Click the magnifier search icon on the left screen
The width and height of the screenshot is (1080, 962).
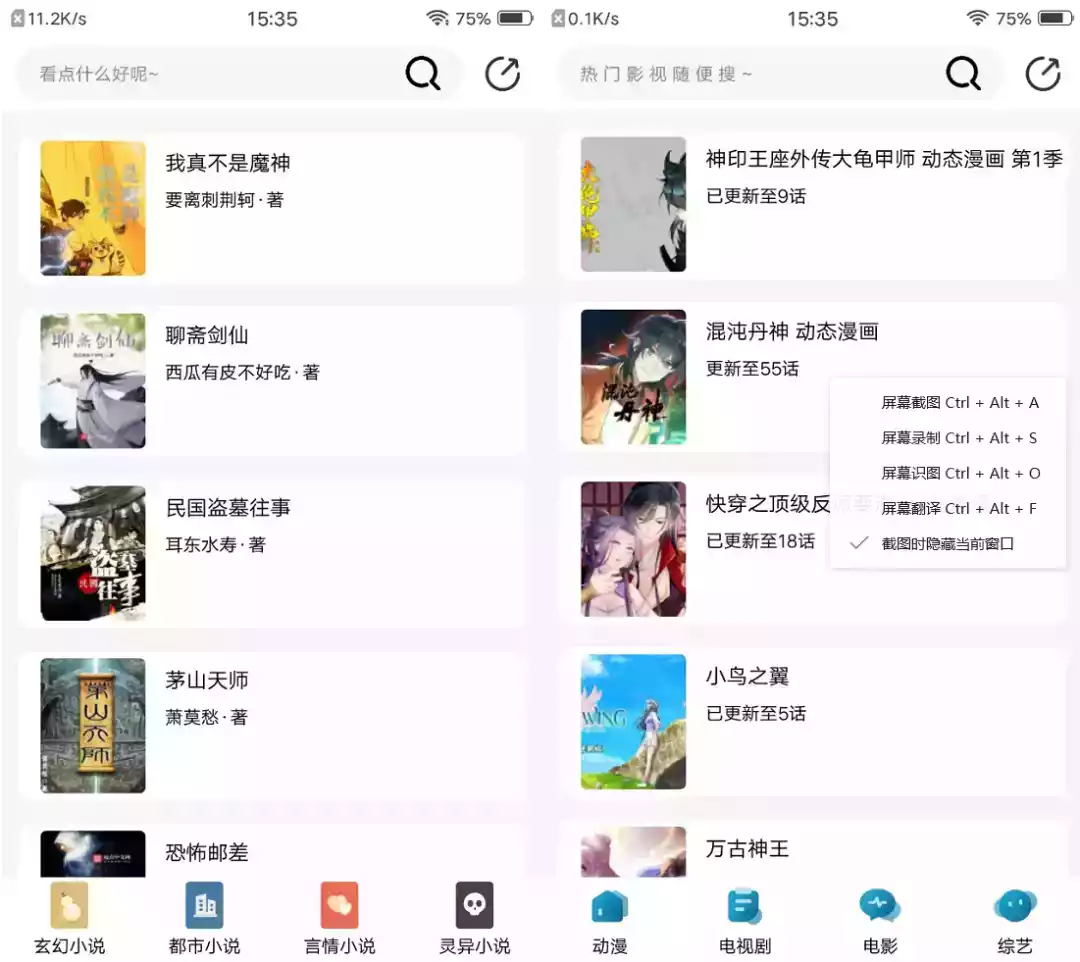click(x=422, y=73)
